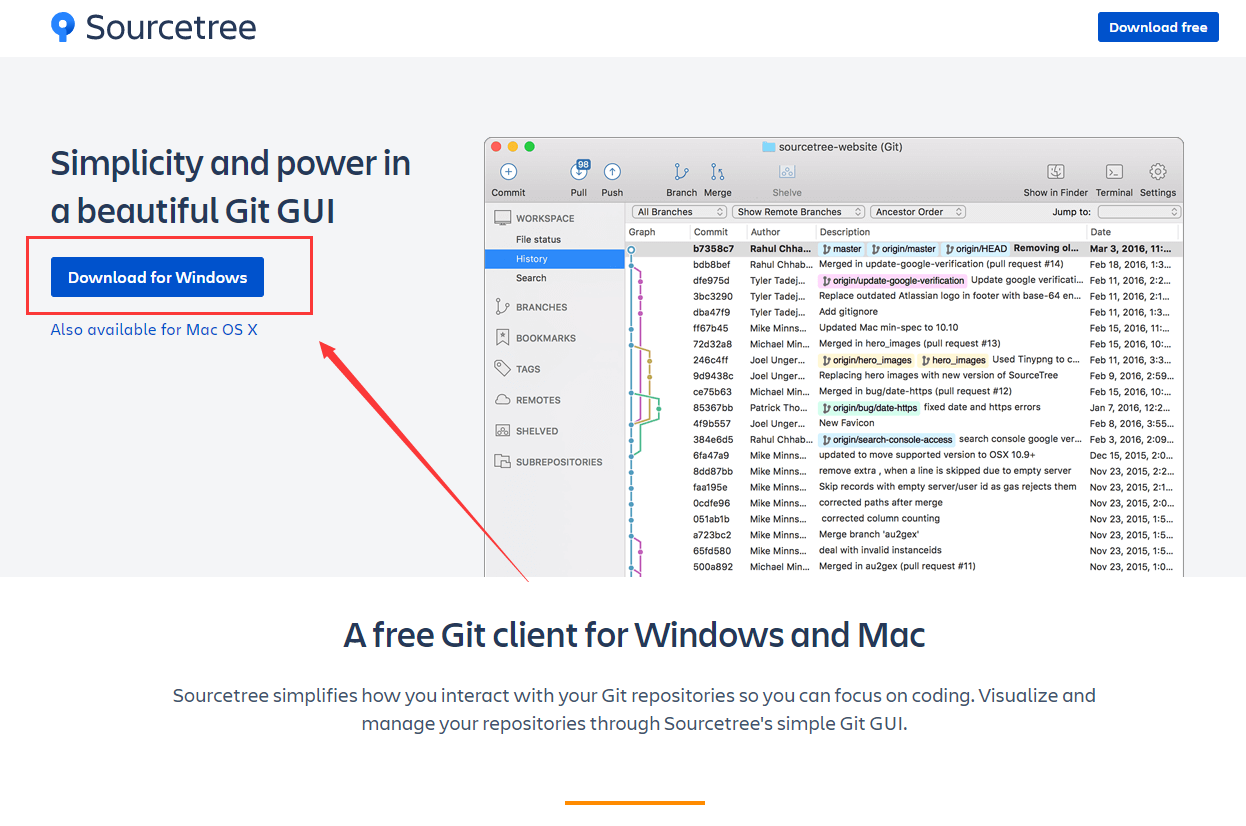The height and width of the screenshot is (826, 1246).
Task: Click the Merge toolbar icon
Action: (717, 172)
